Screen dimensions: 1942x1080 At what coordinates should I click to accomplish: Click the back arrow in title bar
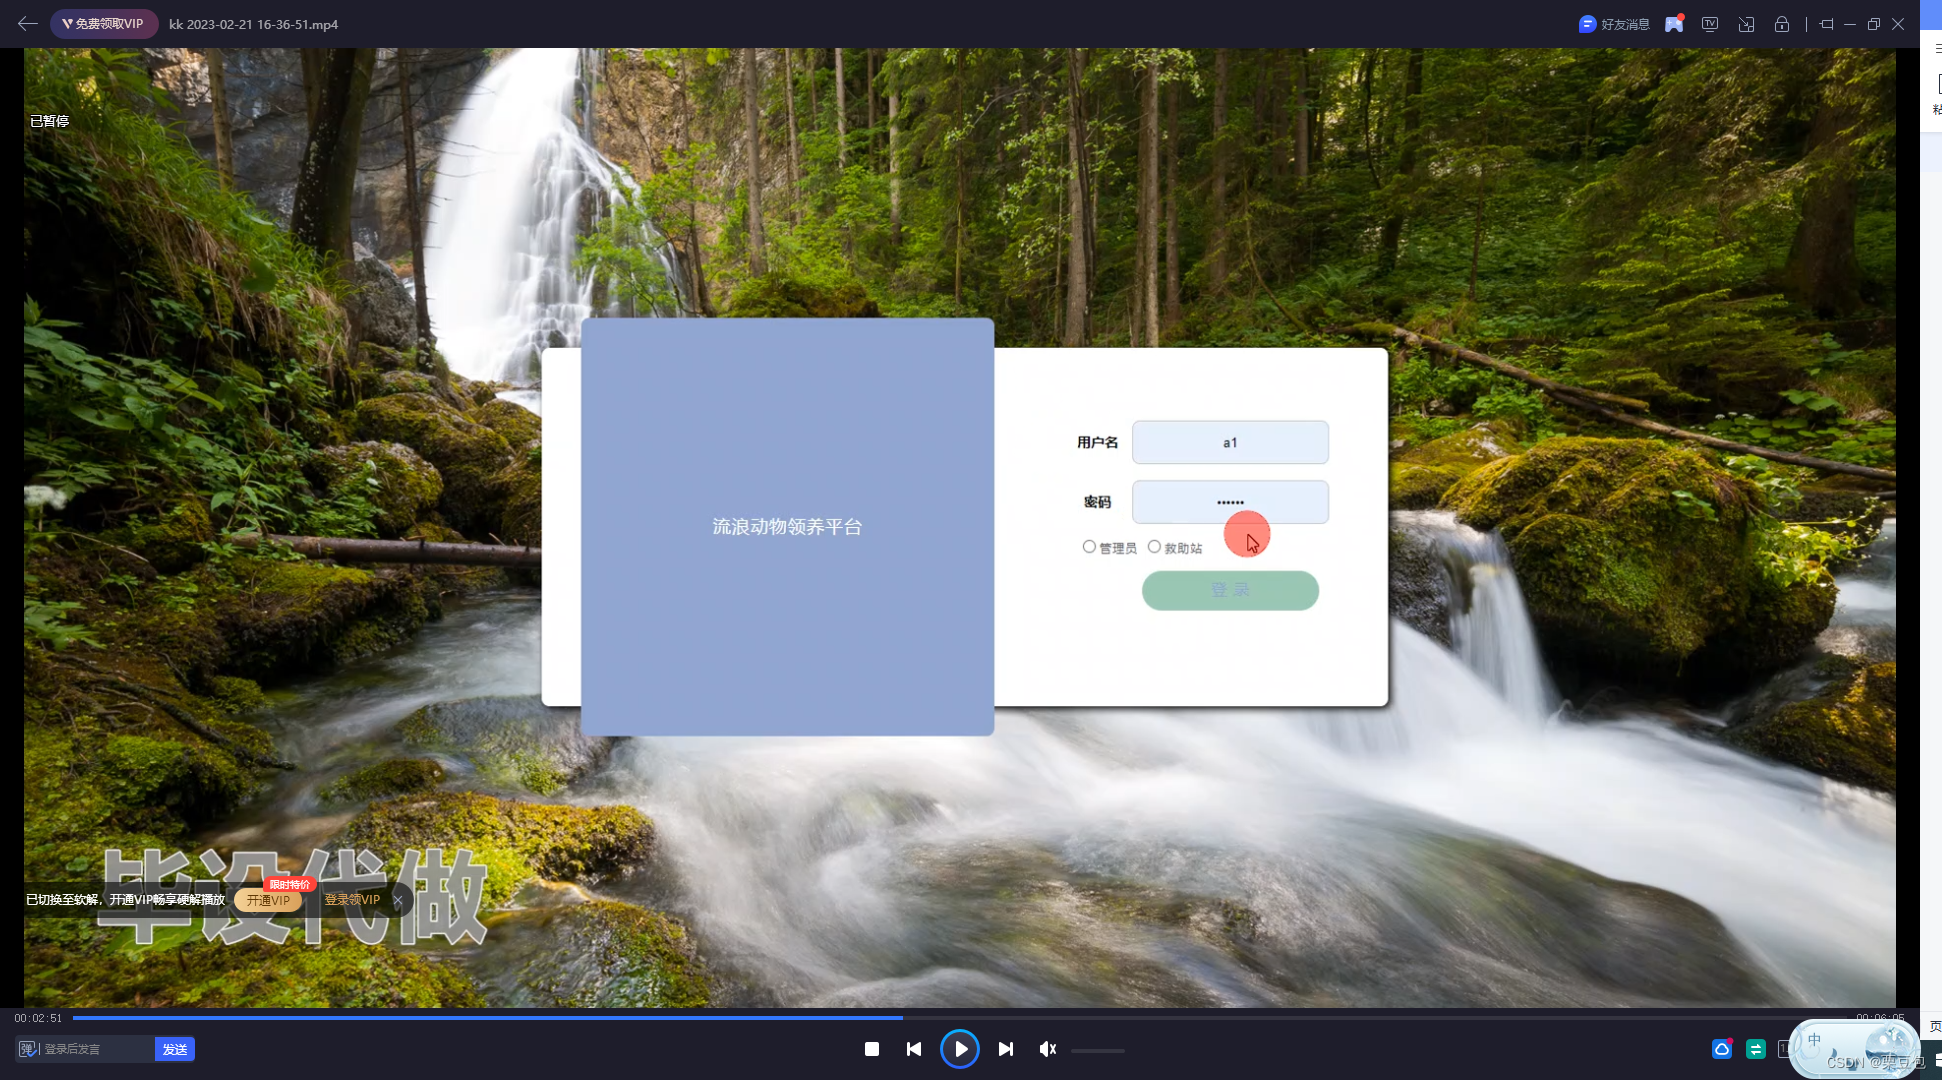27,23
